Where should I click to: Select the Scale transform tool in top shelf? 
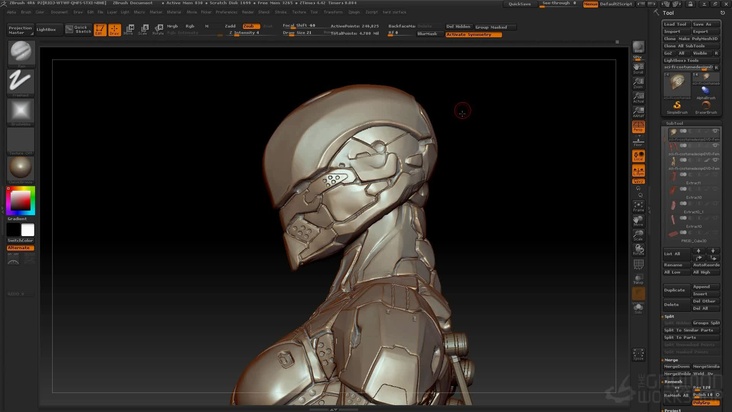click(x=144, y=30)
